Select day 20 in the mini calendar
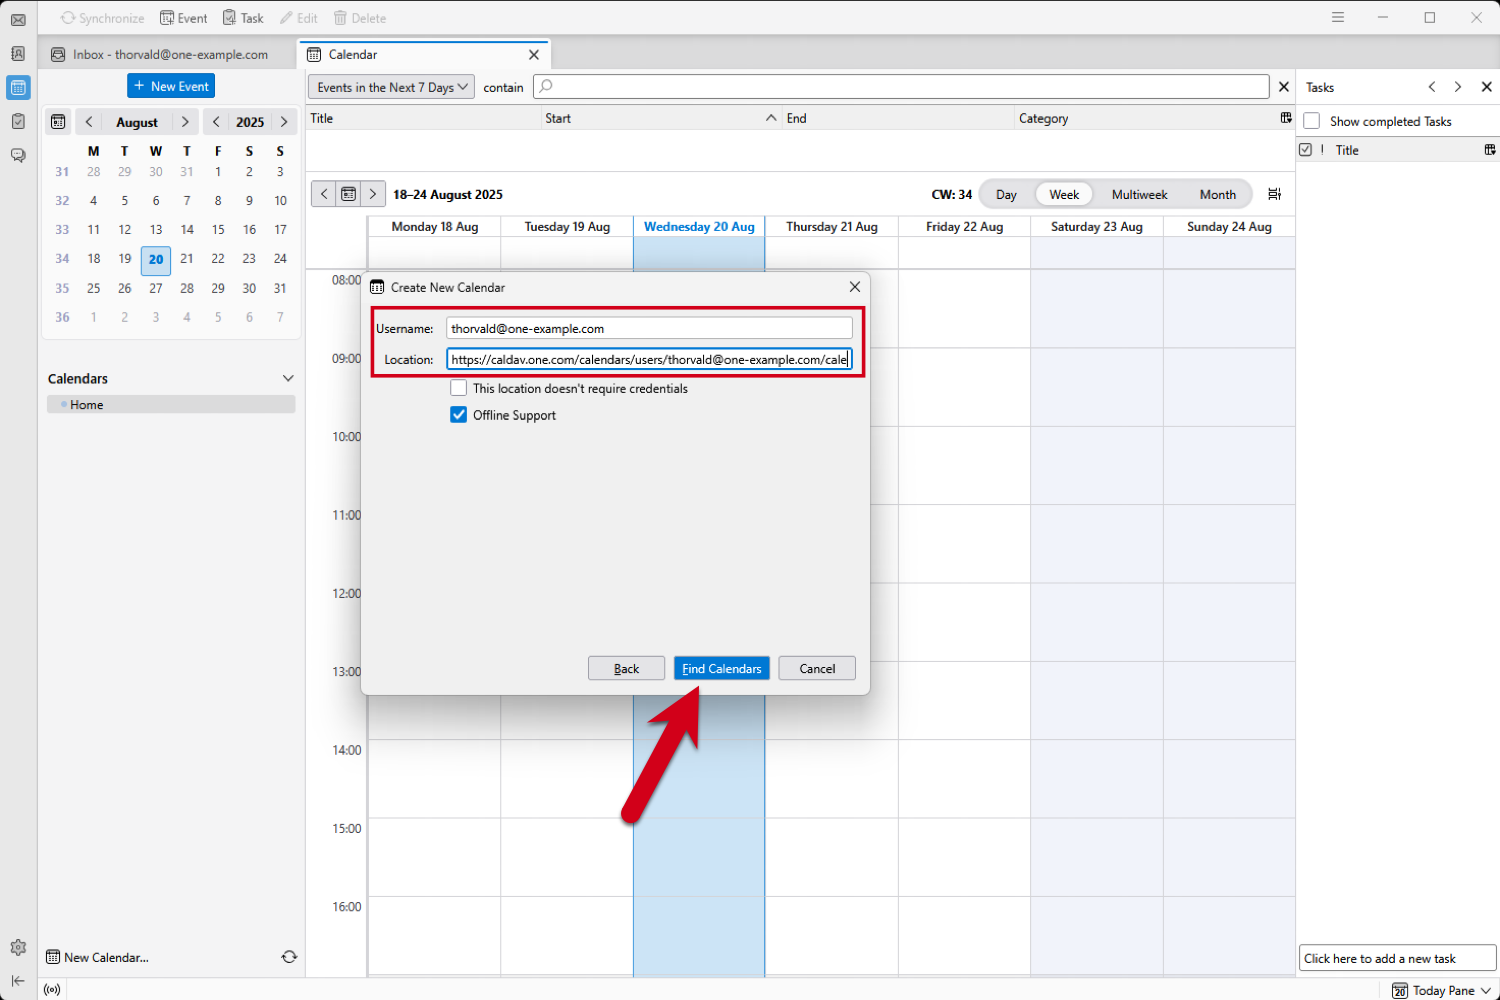Screen dimensions: 1500x1000 pyautogui.click(x=155, y=260)
